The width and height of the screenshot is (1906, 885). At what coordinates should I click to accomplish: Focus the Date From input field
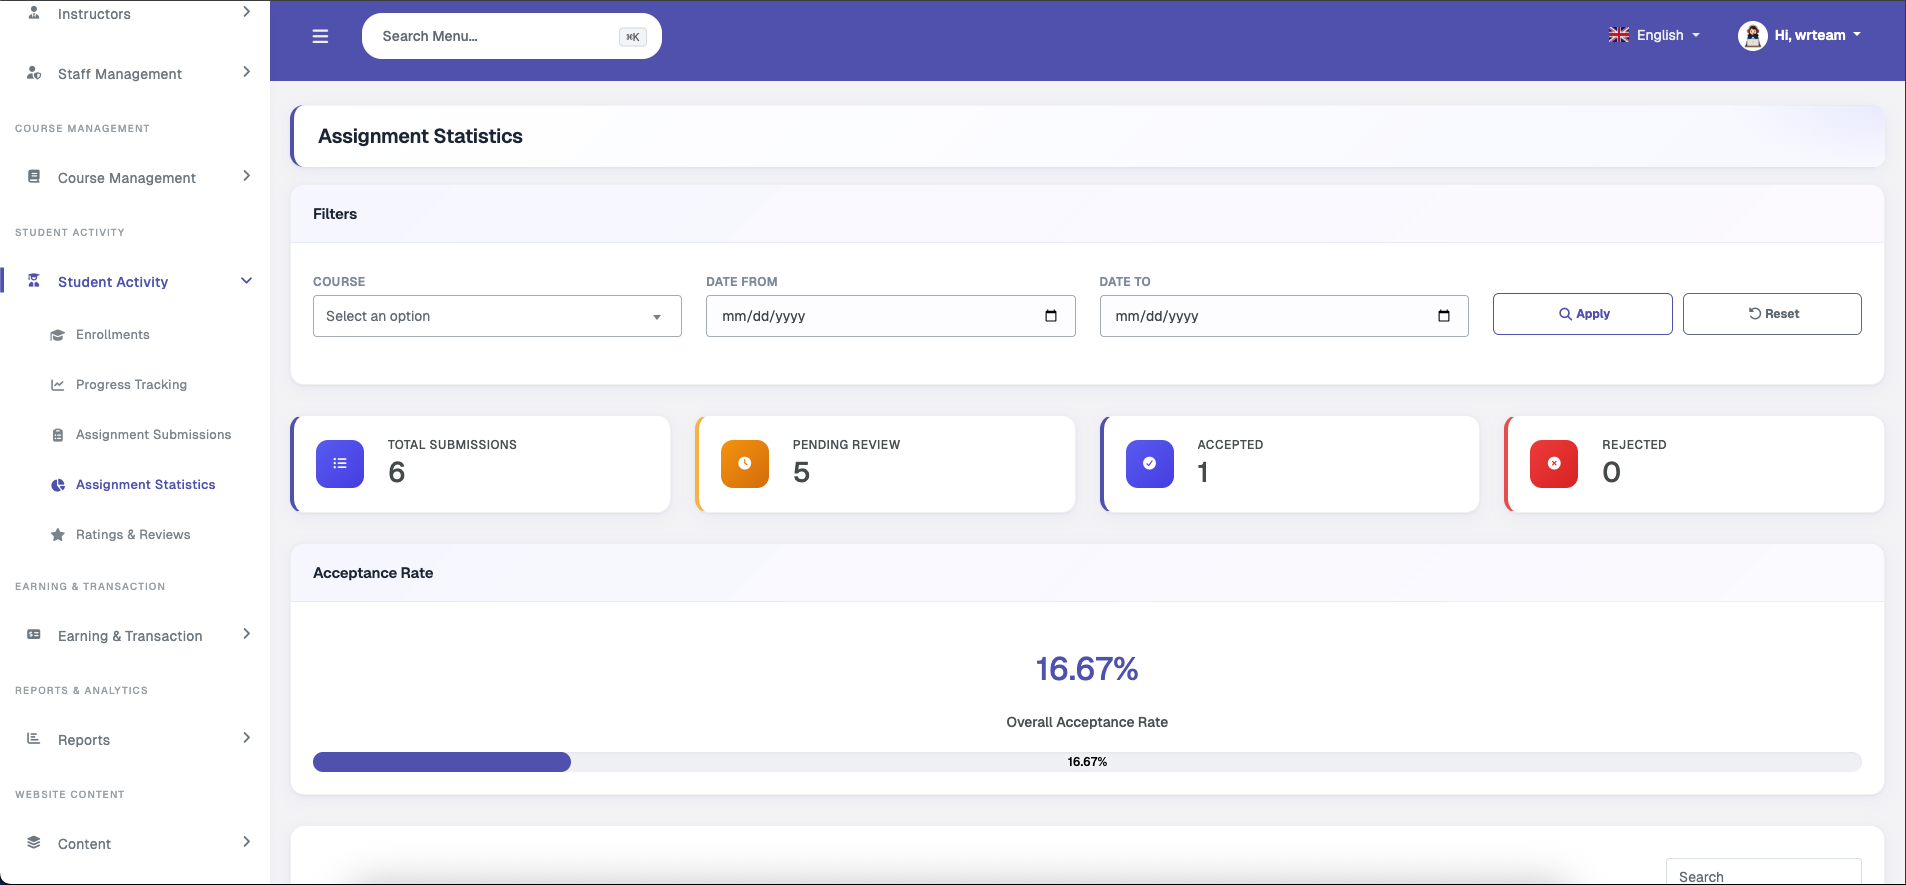pos(890,316)
